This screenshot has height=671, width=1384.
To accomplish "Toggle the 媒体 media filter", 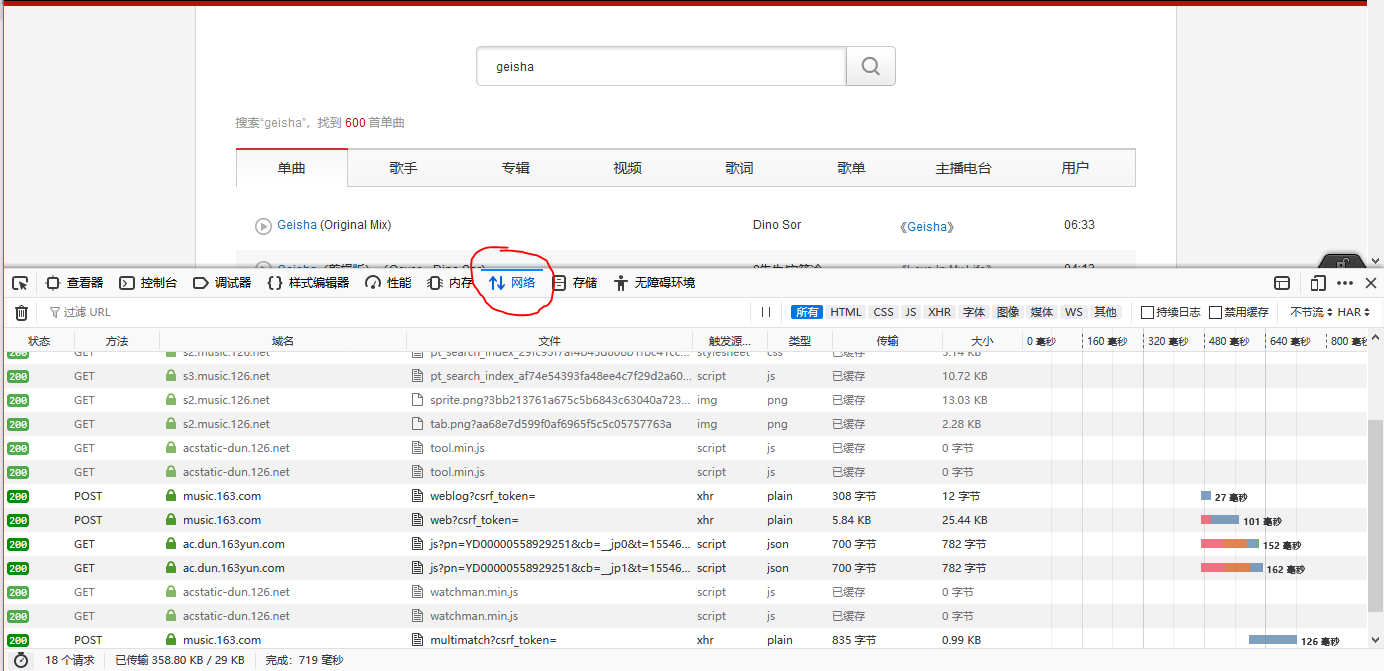I will tap(1042, 312).
